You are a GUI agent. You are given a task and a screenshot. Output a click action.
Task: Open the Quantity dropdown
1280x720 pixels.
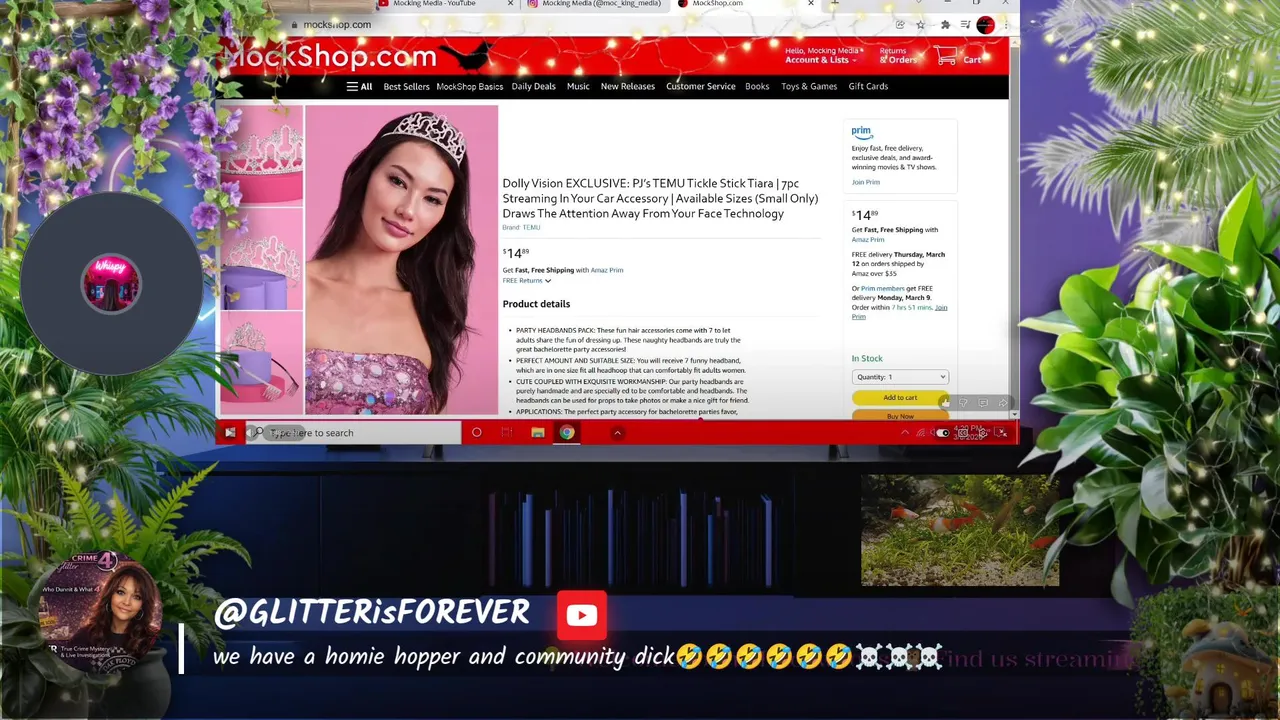click(x=900, y=377)
